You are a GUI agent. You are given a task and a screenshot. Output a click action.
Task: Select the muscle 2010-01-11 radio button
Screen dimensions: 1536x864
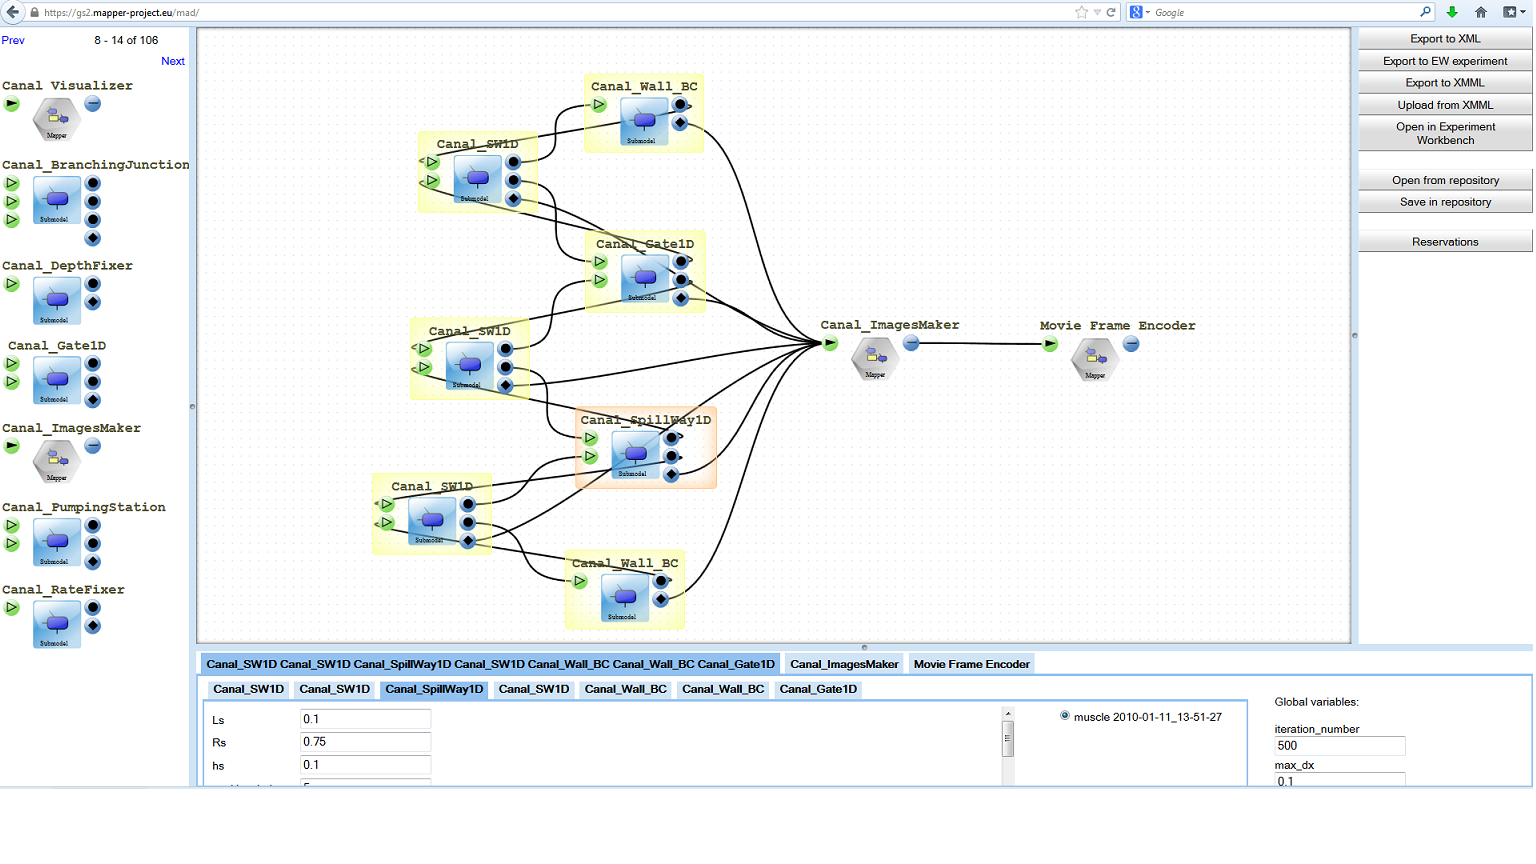click(x=1065, y=716)
